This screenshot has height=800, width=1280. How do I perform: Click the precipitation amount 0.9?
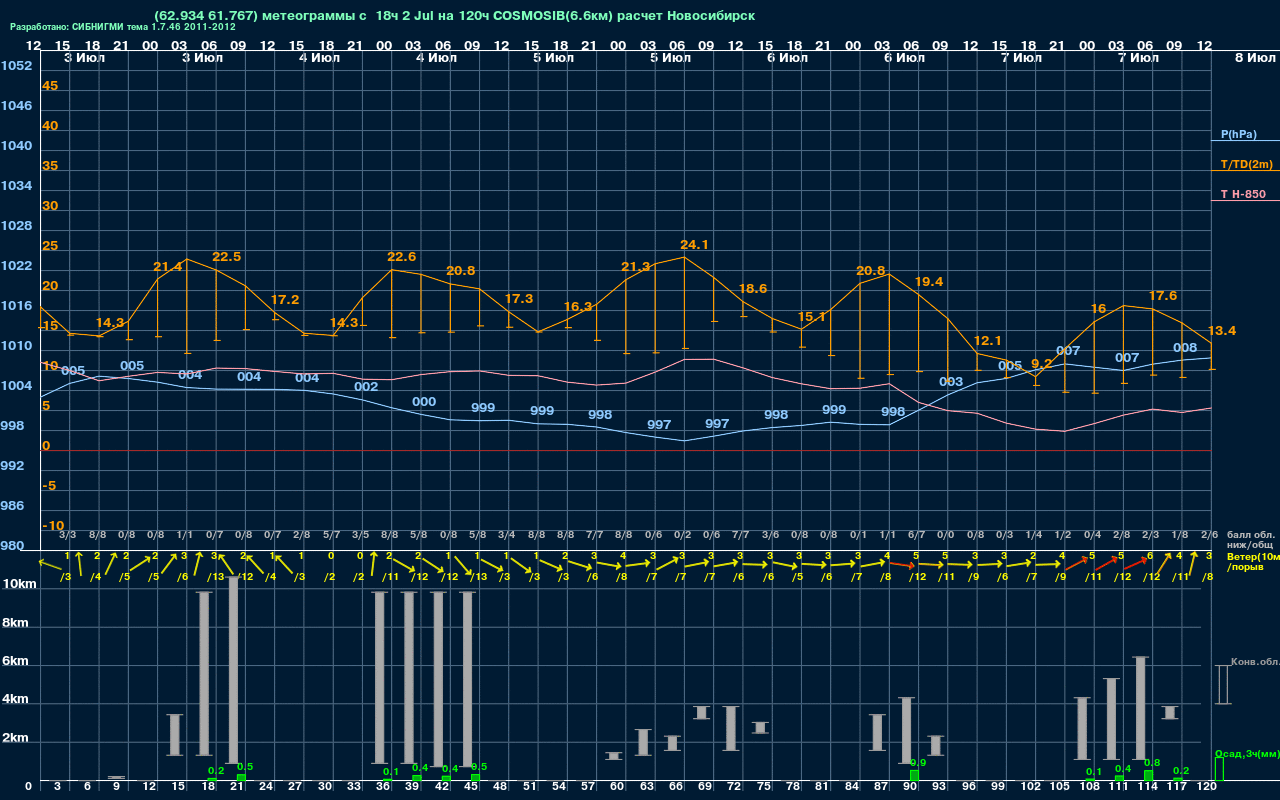tap(918, 763)
